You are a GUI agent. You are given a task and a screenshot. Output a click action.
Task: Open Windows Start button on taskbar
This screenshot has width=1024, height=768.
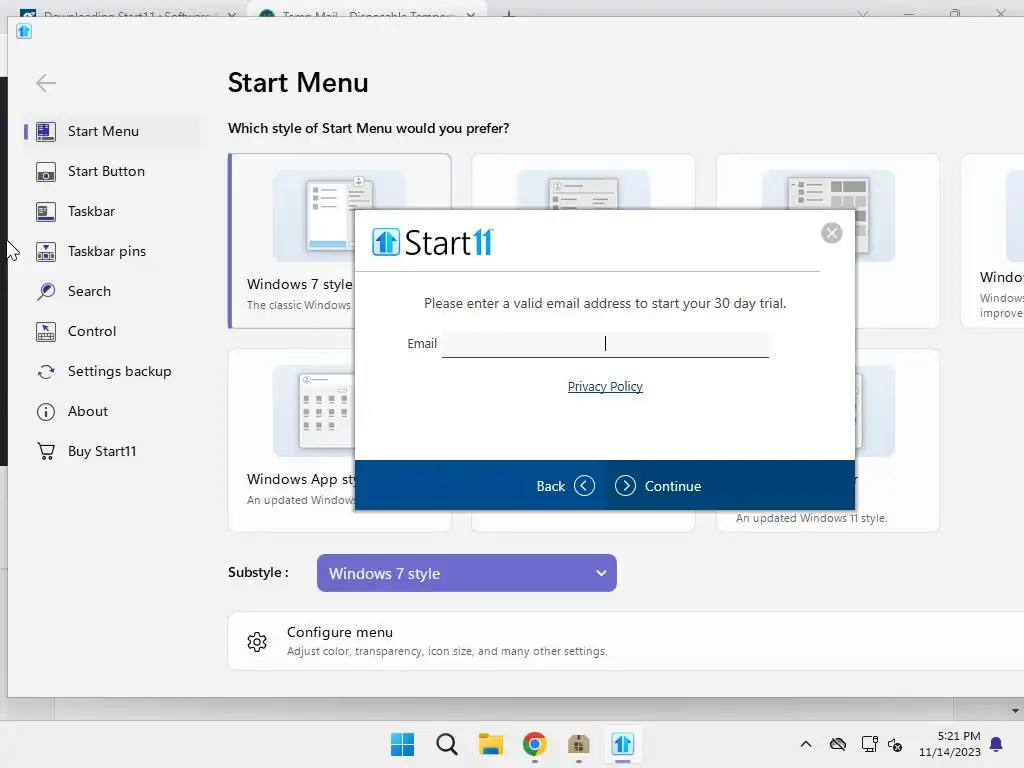pos(402,744)
